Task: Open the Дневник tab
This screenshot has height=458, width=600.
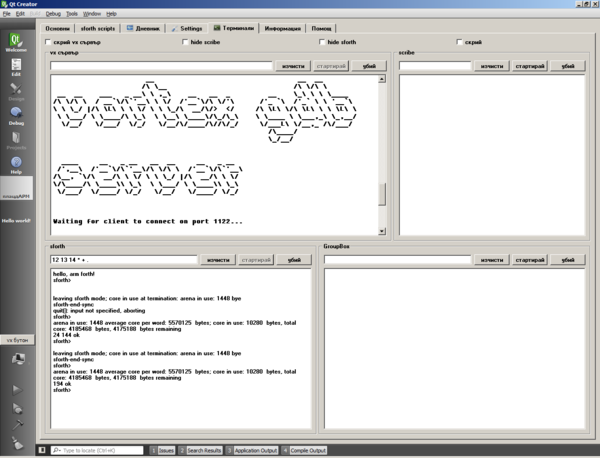Action: coord(143,28)
